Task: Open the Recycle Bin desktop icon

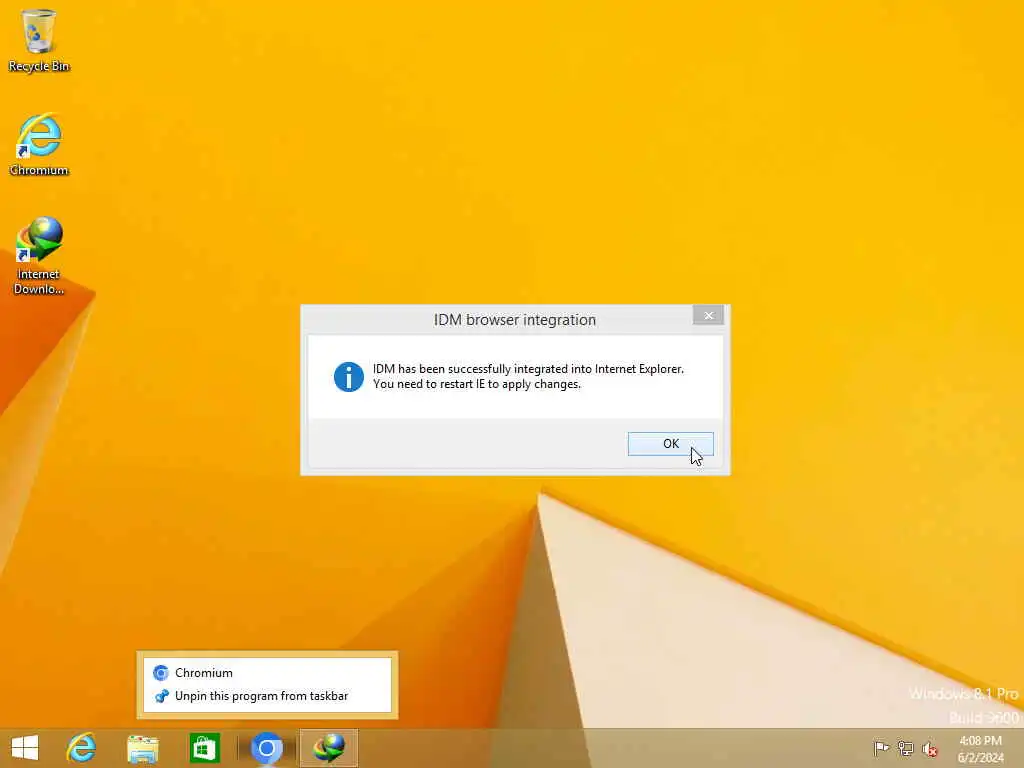Action: point(39,40)
